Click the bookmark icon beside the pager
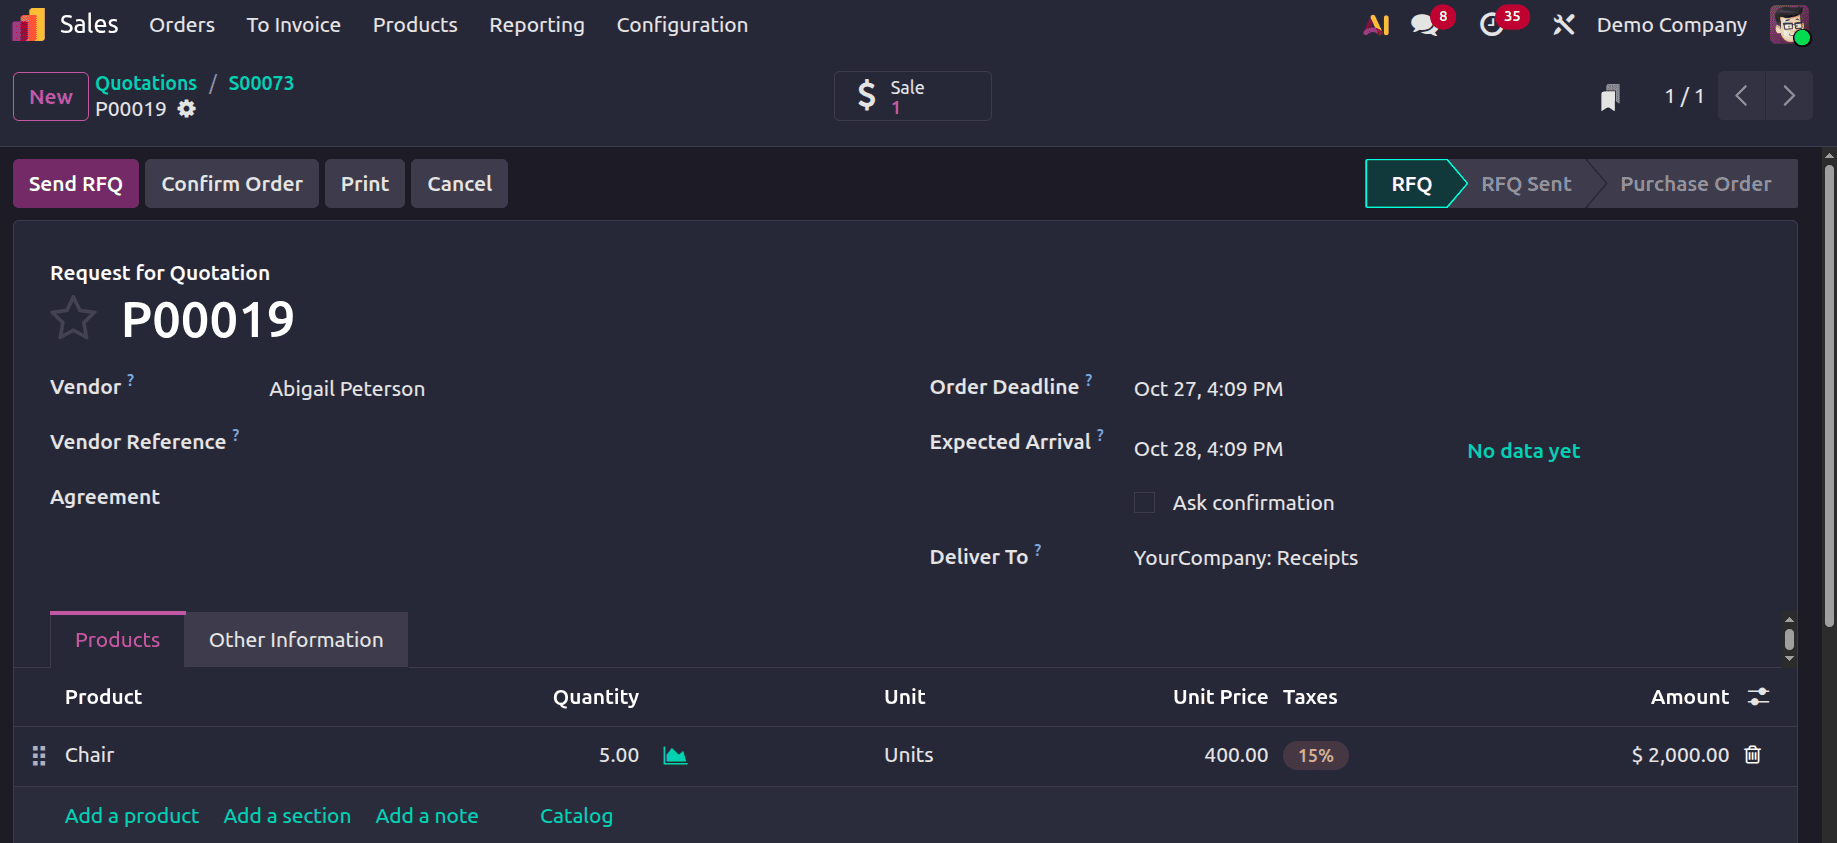 point(1609,97)
